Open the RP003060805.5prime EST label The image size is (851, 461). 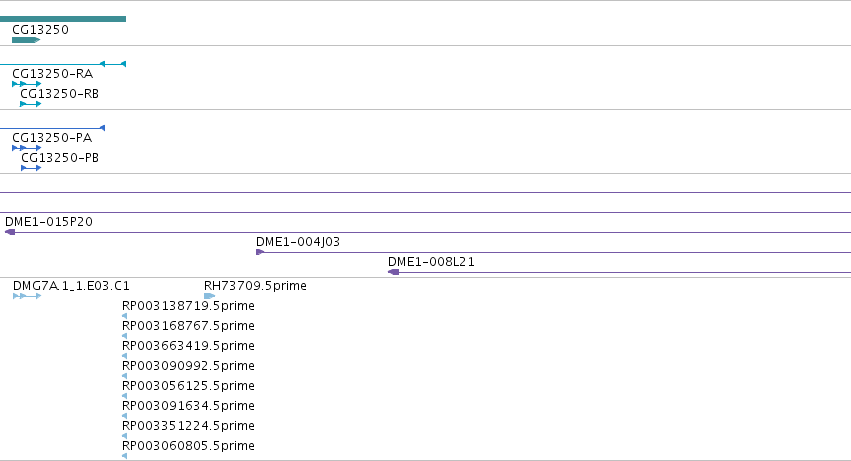[188, 446]
